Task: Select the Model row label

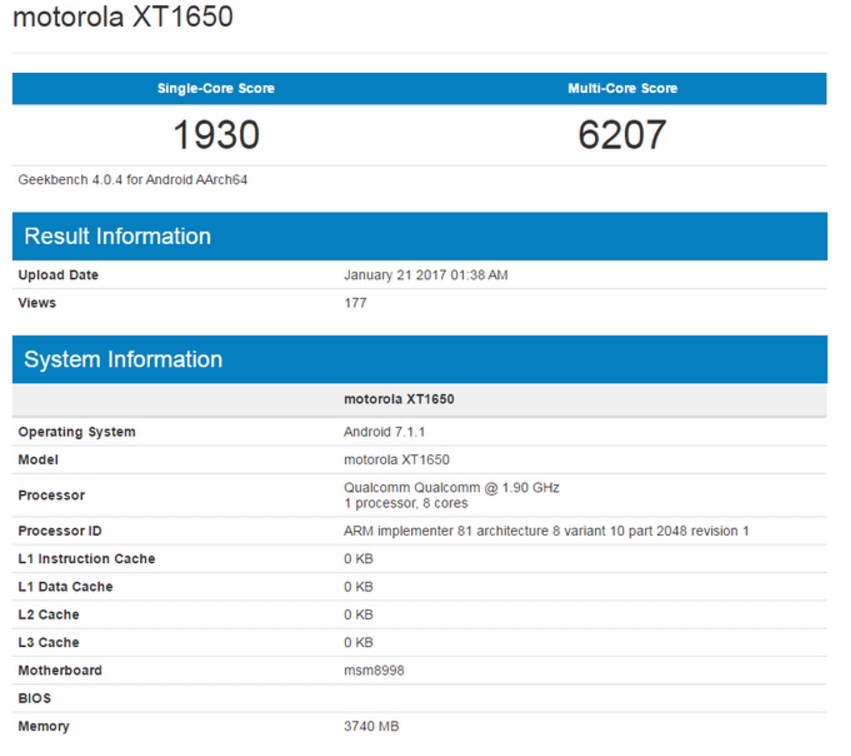Action: coord(38,460)
